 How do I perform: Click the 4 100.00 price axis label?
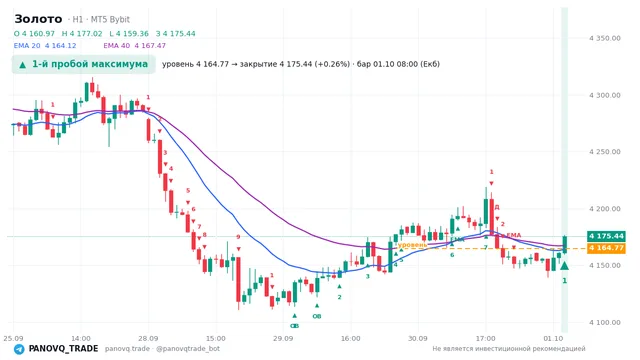[604, 322]
